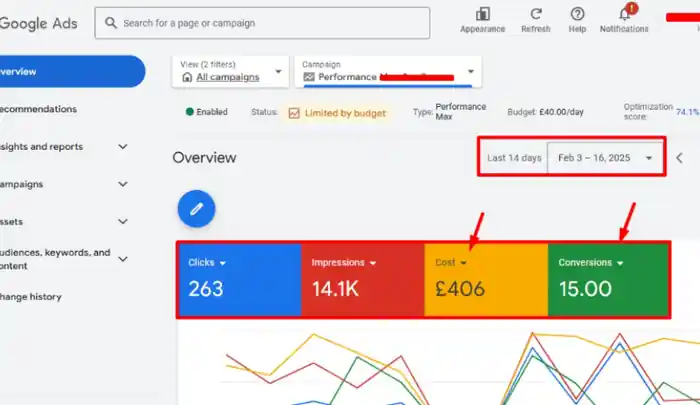Click the Overview page heading
The width and height of the screenshot is (700, 405).
coord(204,158)
